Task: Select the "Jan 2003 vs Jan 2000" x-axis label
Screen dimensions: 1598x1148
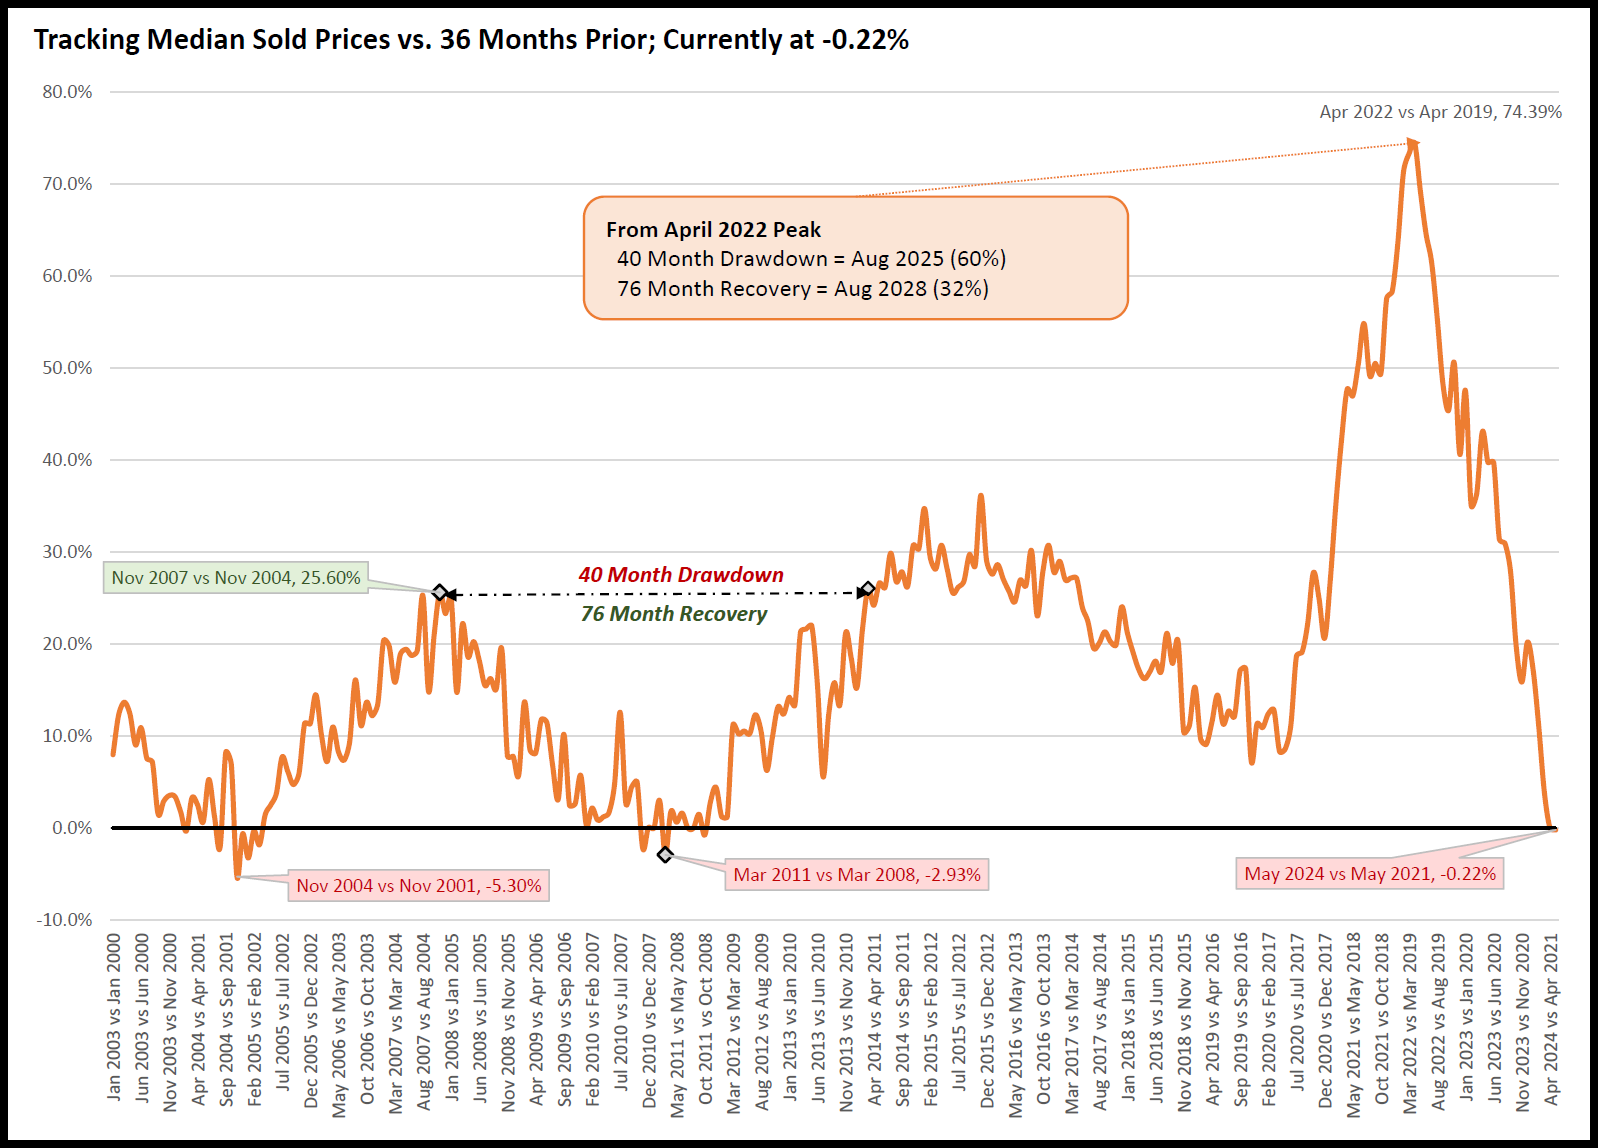Action: (114, 1018)
